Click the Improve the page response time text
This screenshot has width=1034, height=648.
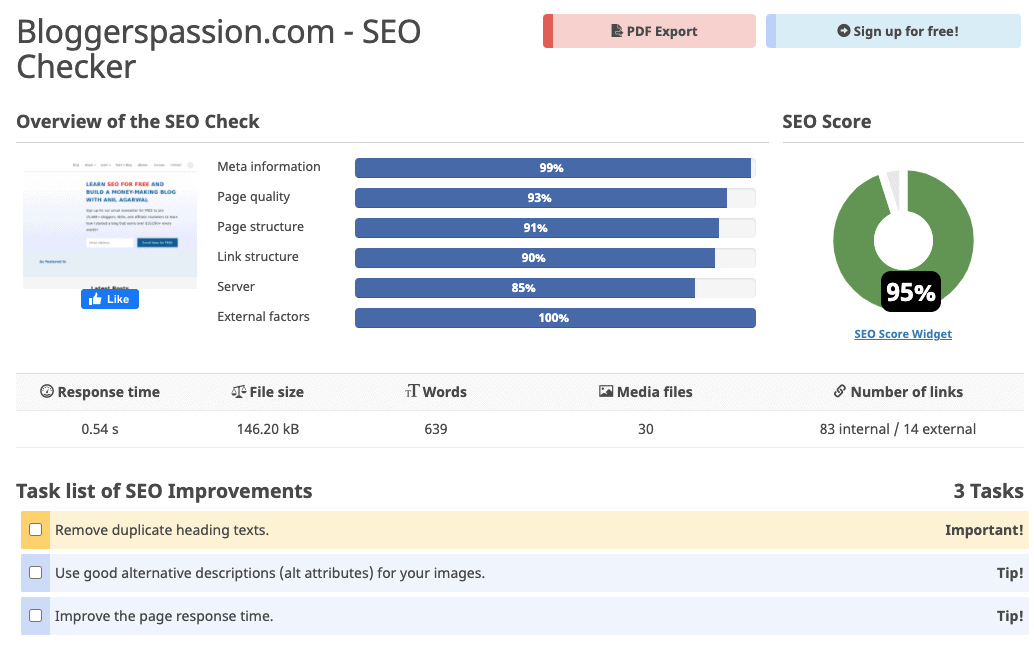tap(164, 616)
